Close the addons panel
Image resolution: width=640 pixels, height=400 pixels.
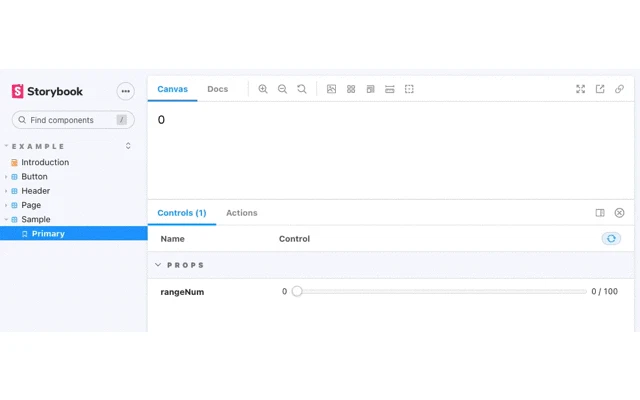point(619,213)
